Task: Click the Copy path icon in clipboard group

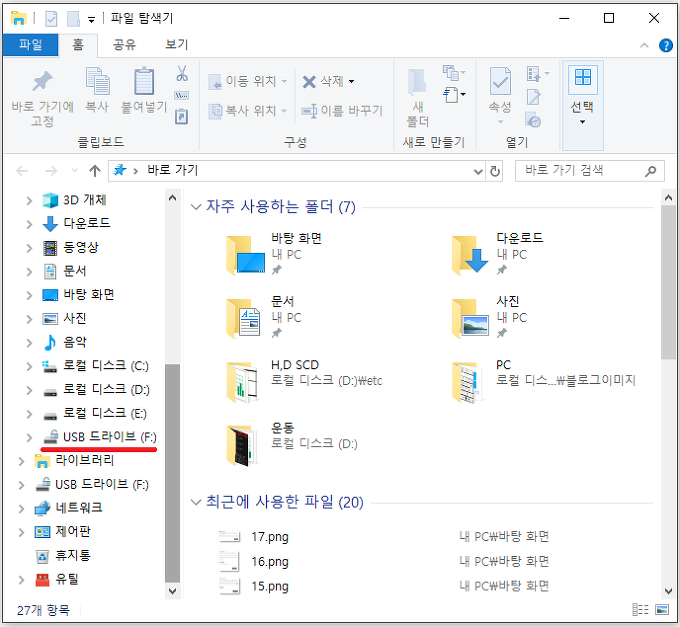Action: click(181, 95)
